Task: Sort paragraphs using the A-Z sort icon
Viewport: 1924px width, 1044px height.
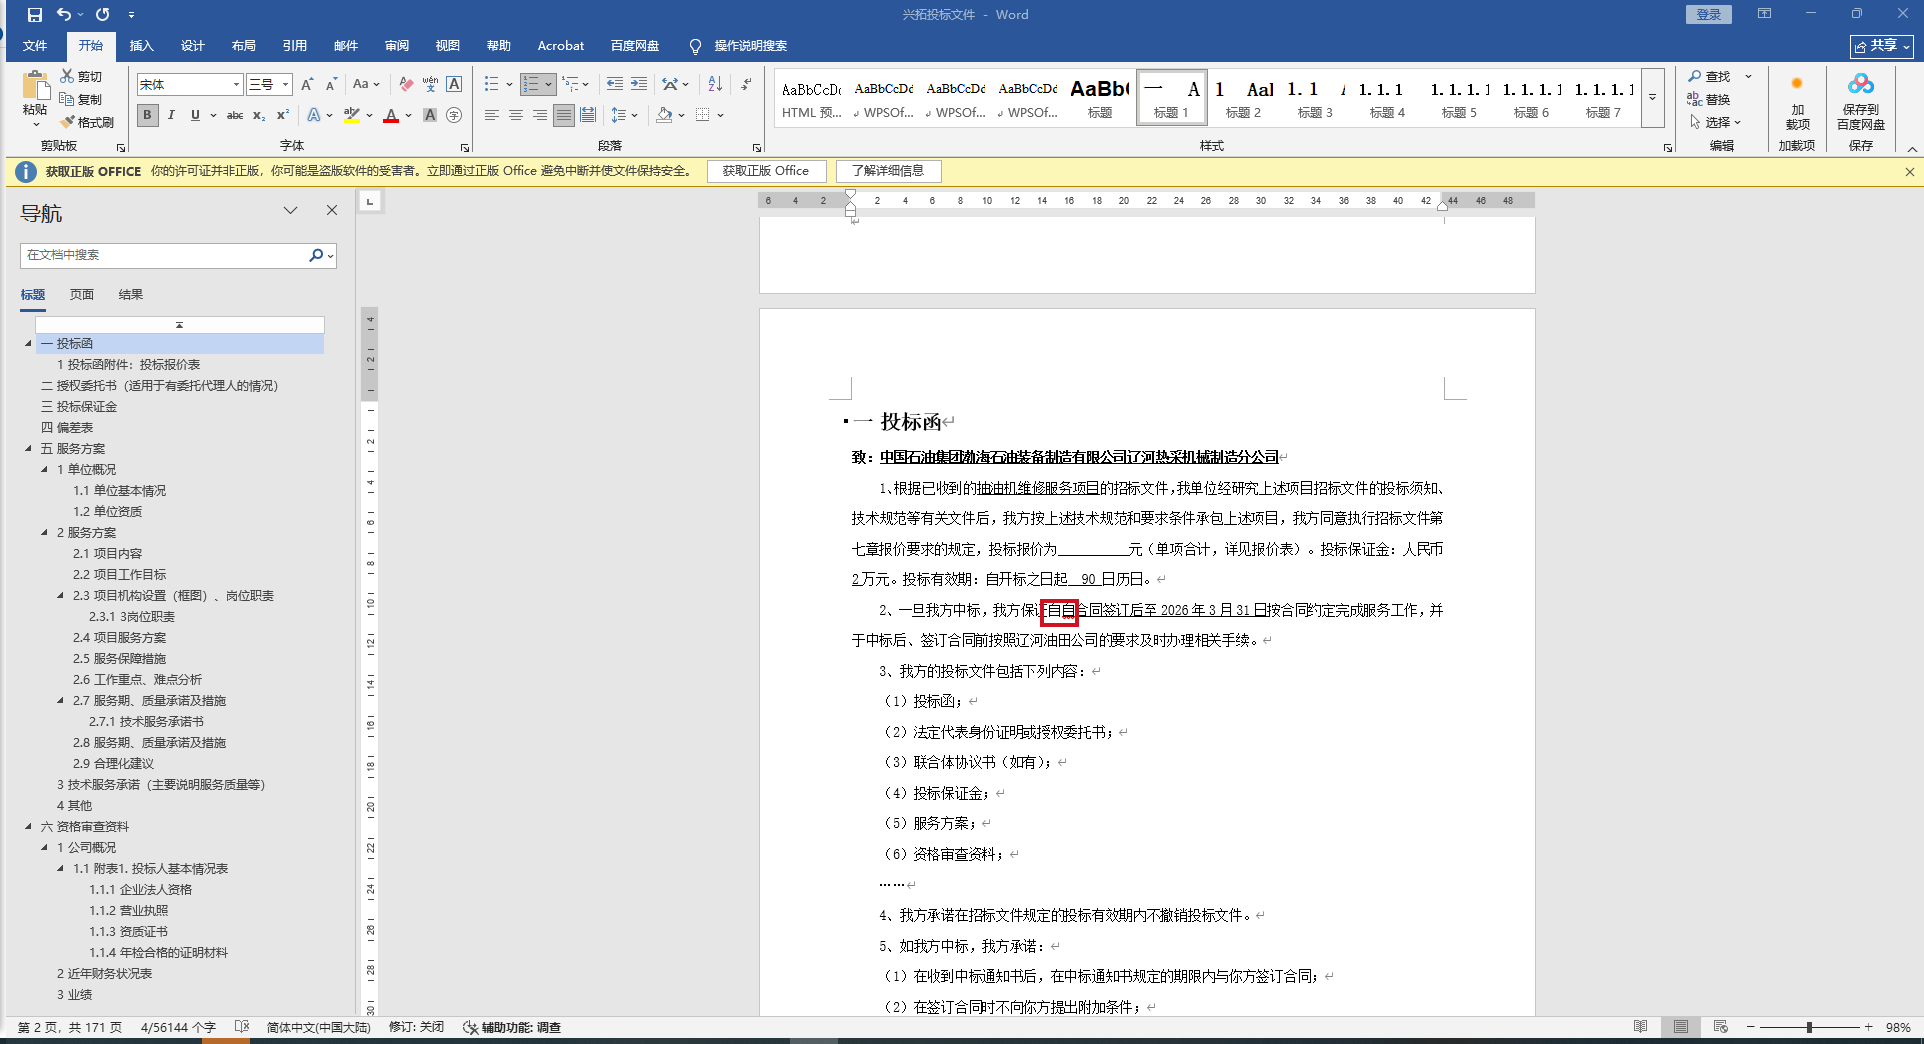Action: 715,85
